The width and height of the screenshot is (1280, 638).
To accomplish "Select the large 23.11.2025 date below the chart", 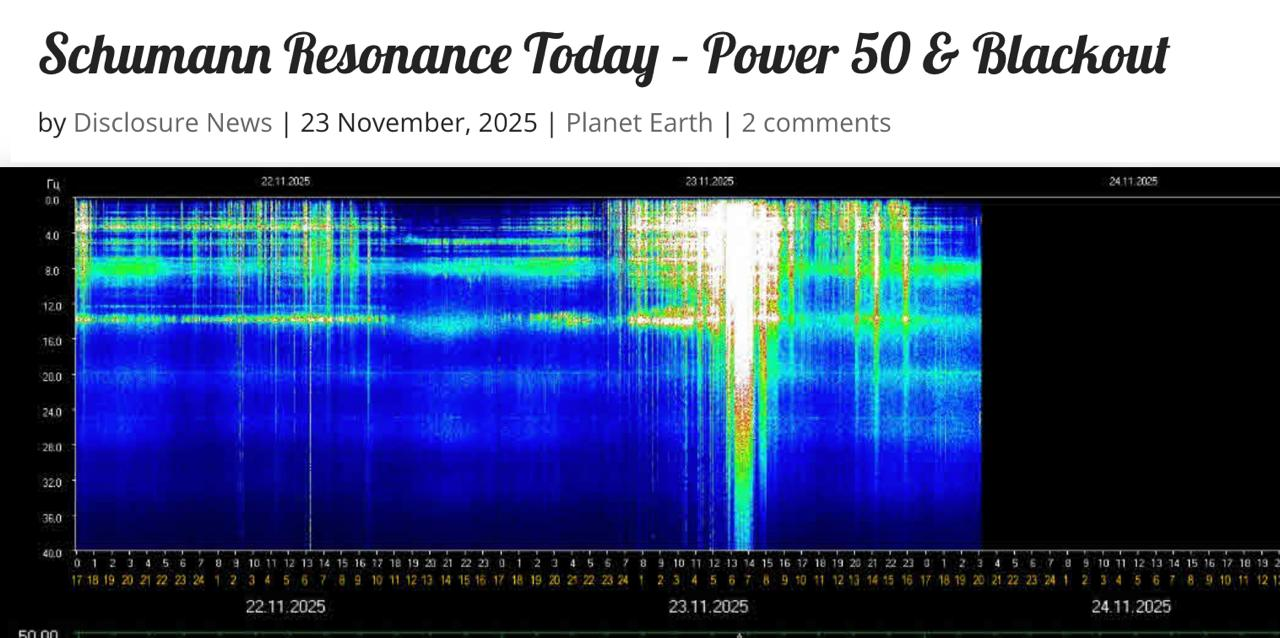I will tap(709, 607).
